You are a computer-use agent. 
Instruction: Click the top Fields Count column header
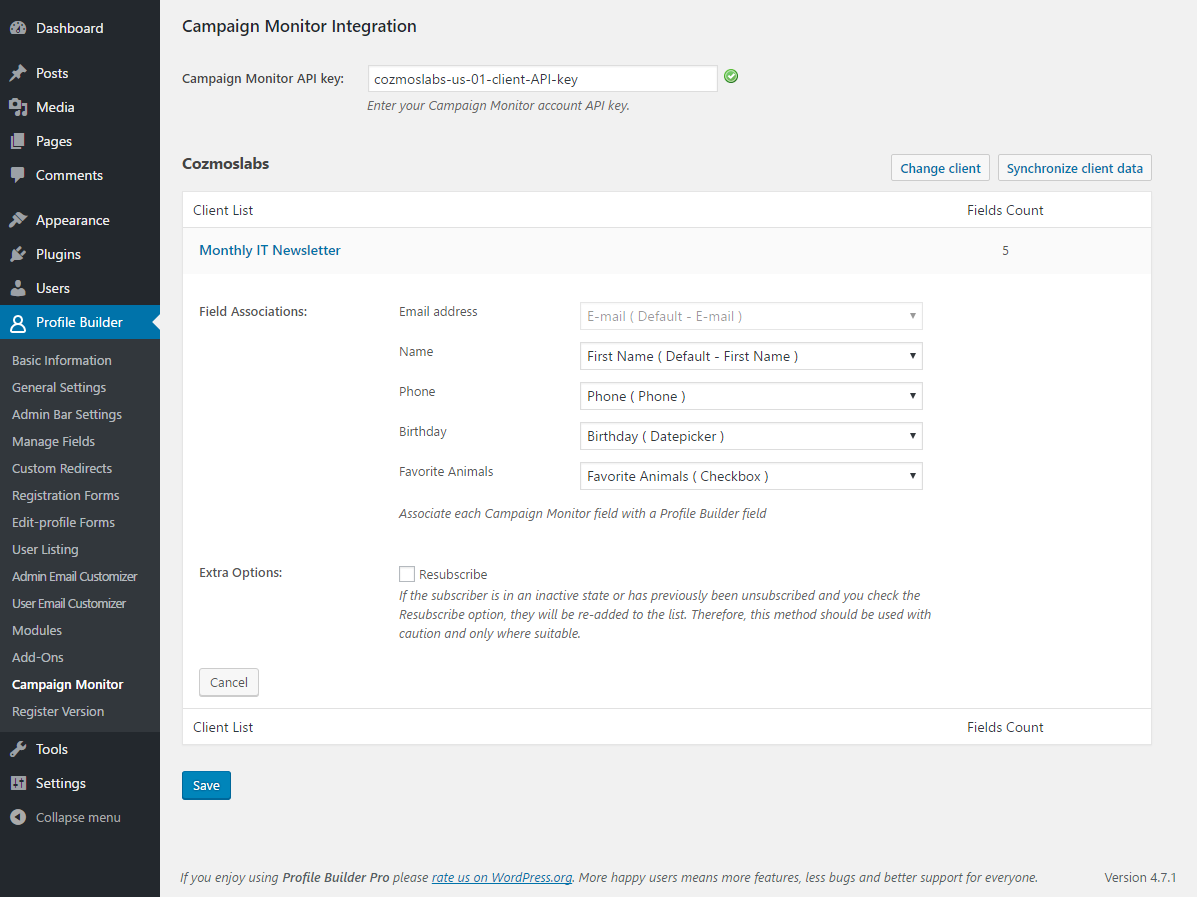(x=1005, y=210)
